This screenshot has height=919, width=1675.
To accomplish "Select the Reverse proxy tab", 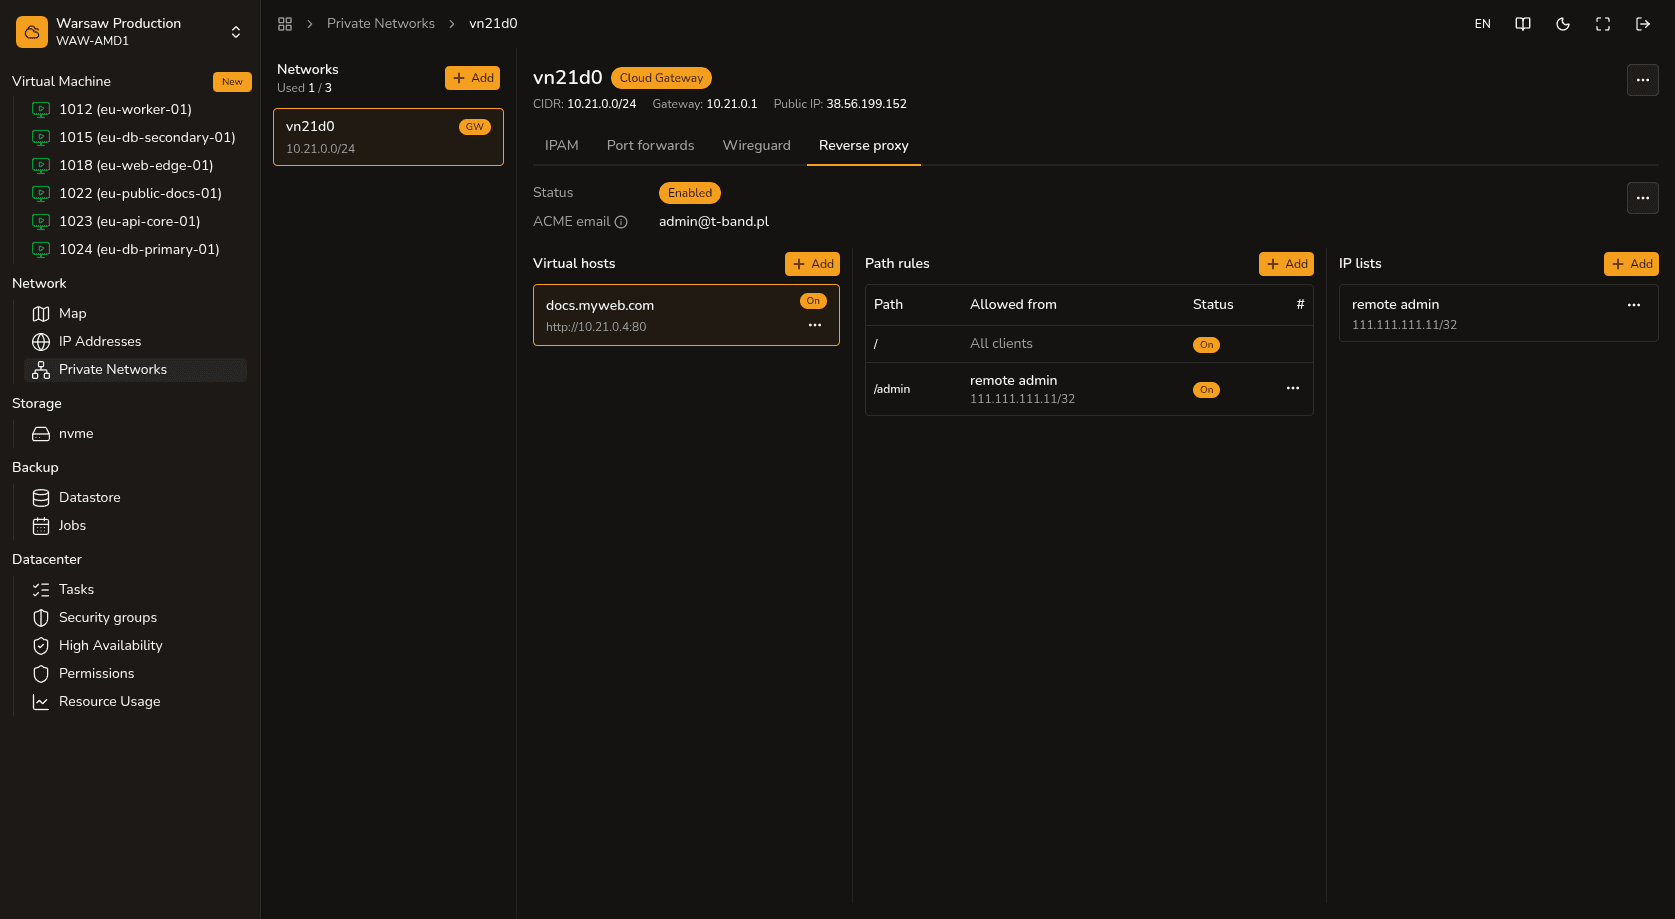I will click(x=864, y=146).
